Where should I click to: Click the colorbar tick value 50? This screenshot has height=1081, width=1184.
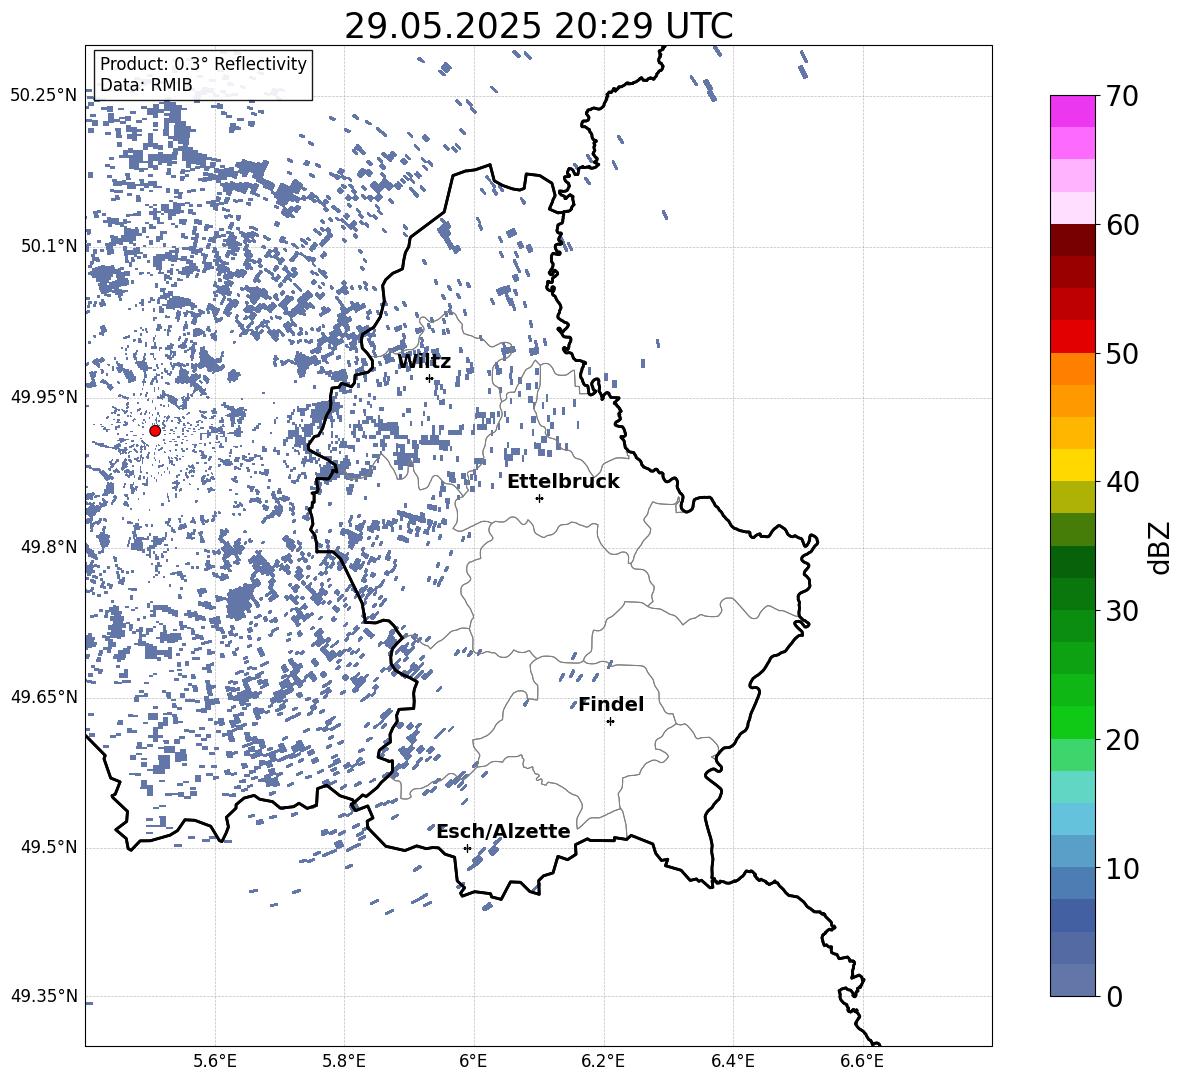pyautogui.click(x=1122, y=354)
